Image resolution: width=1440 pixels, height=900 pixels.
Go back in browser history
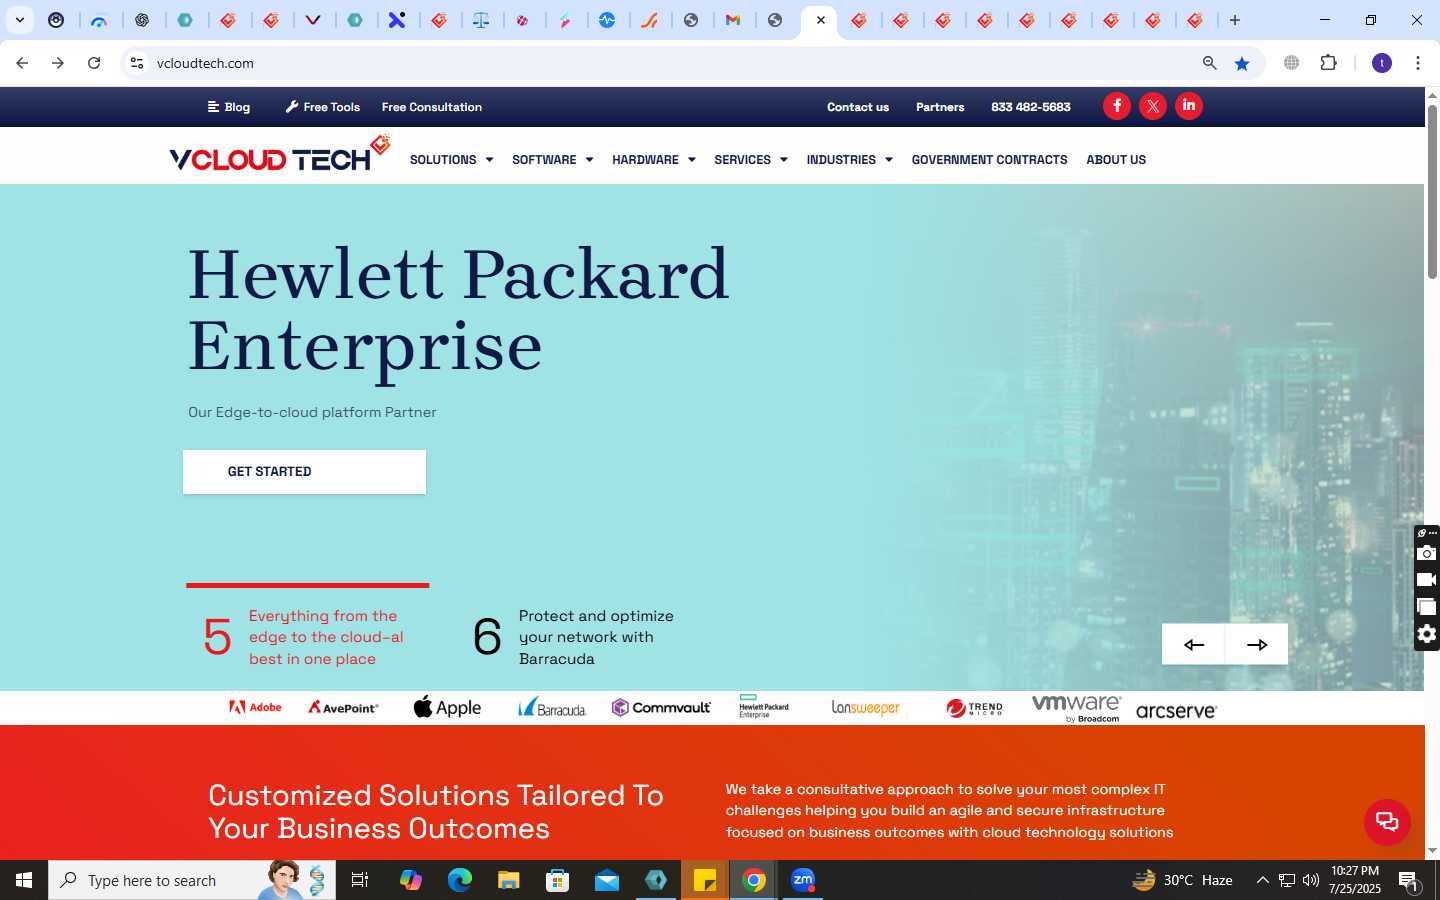coord(22,63)
